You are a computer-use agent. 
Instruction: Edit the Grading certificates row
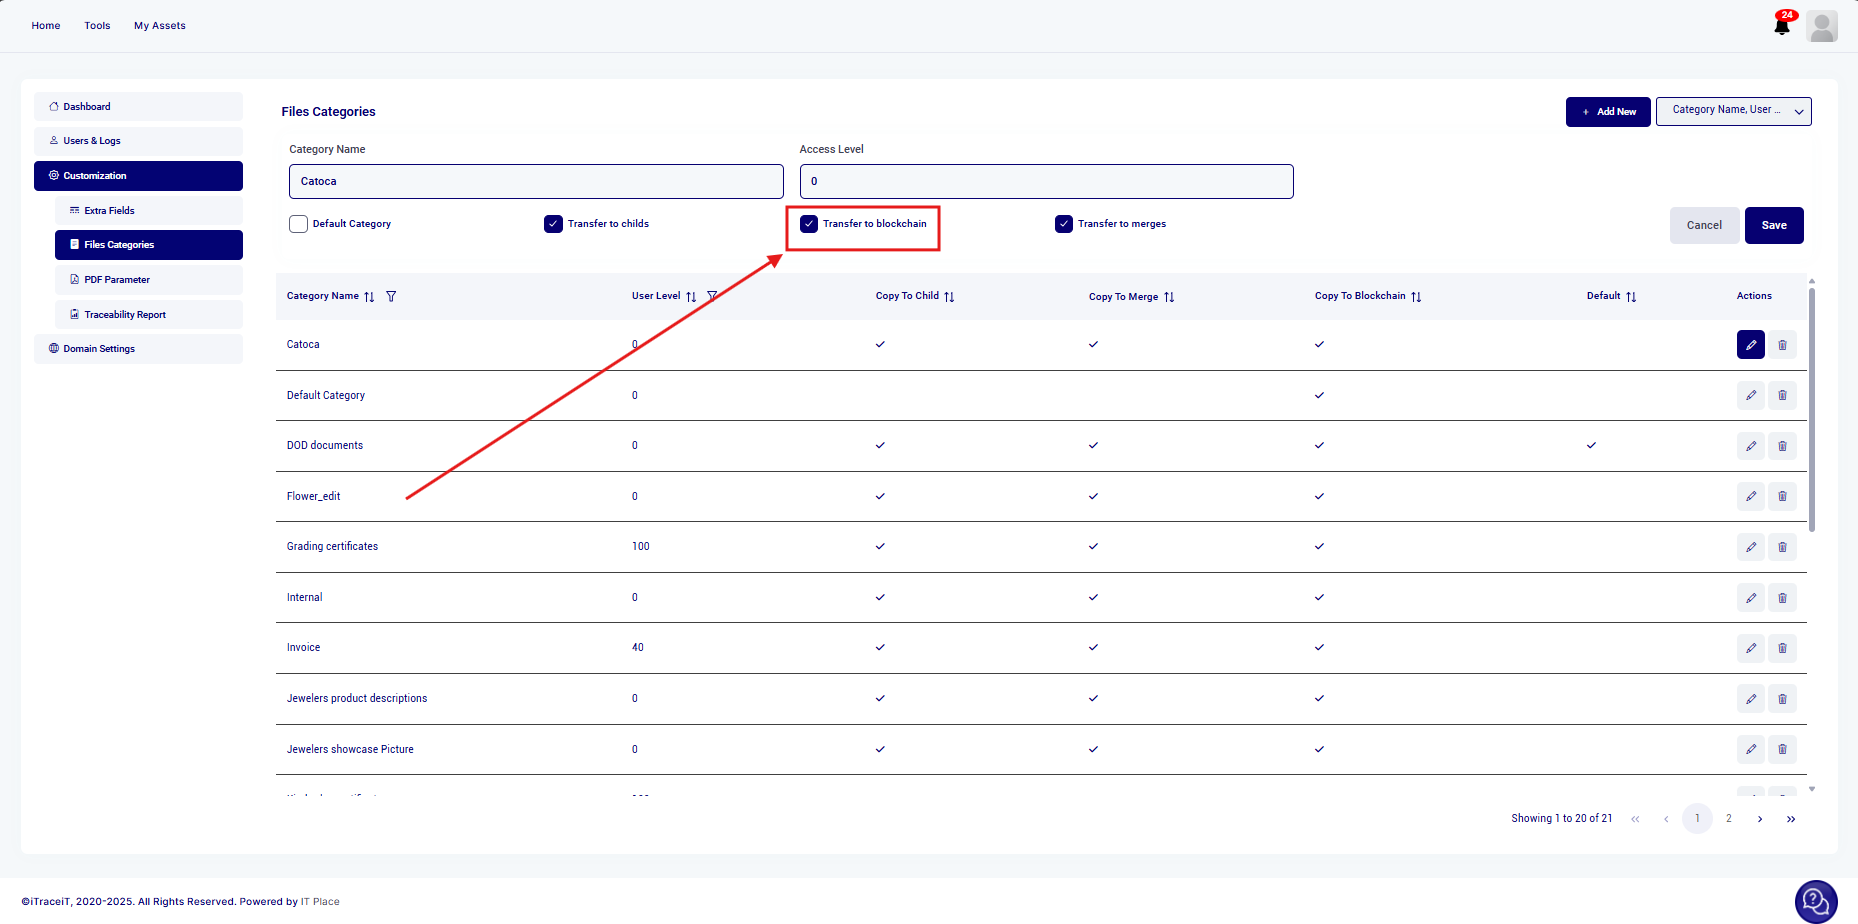[x=1750, y=547]
